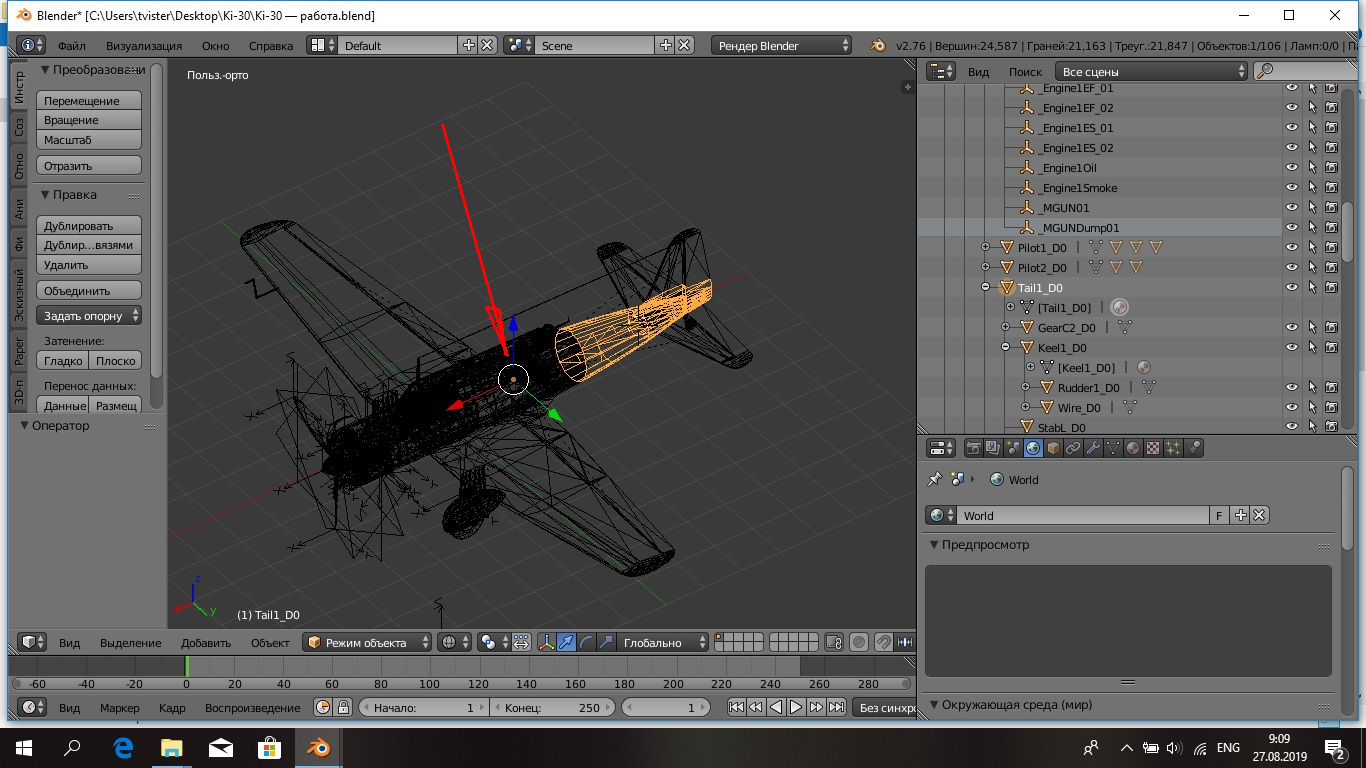
Task: Hide _MGUN01 using its eye icon
Action: click(1292, 208)
